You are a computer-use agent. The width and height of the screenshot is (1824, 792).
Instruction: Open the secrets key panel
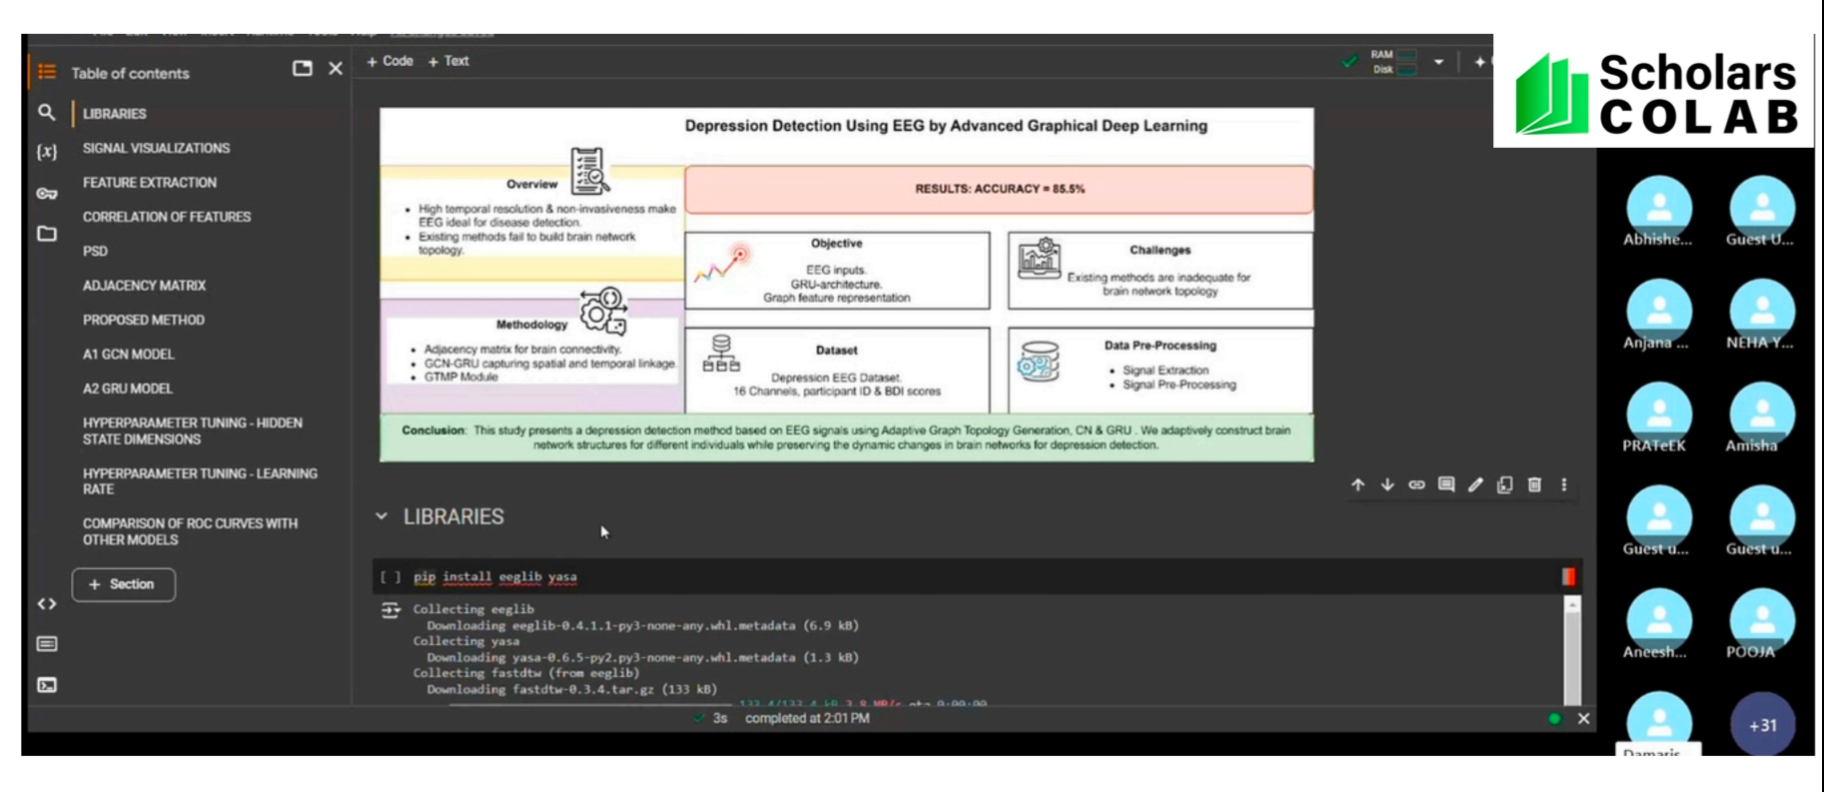tap(46, 193)
